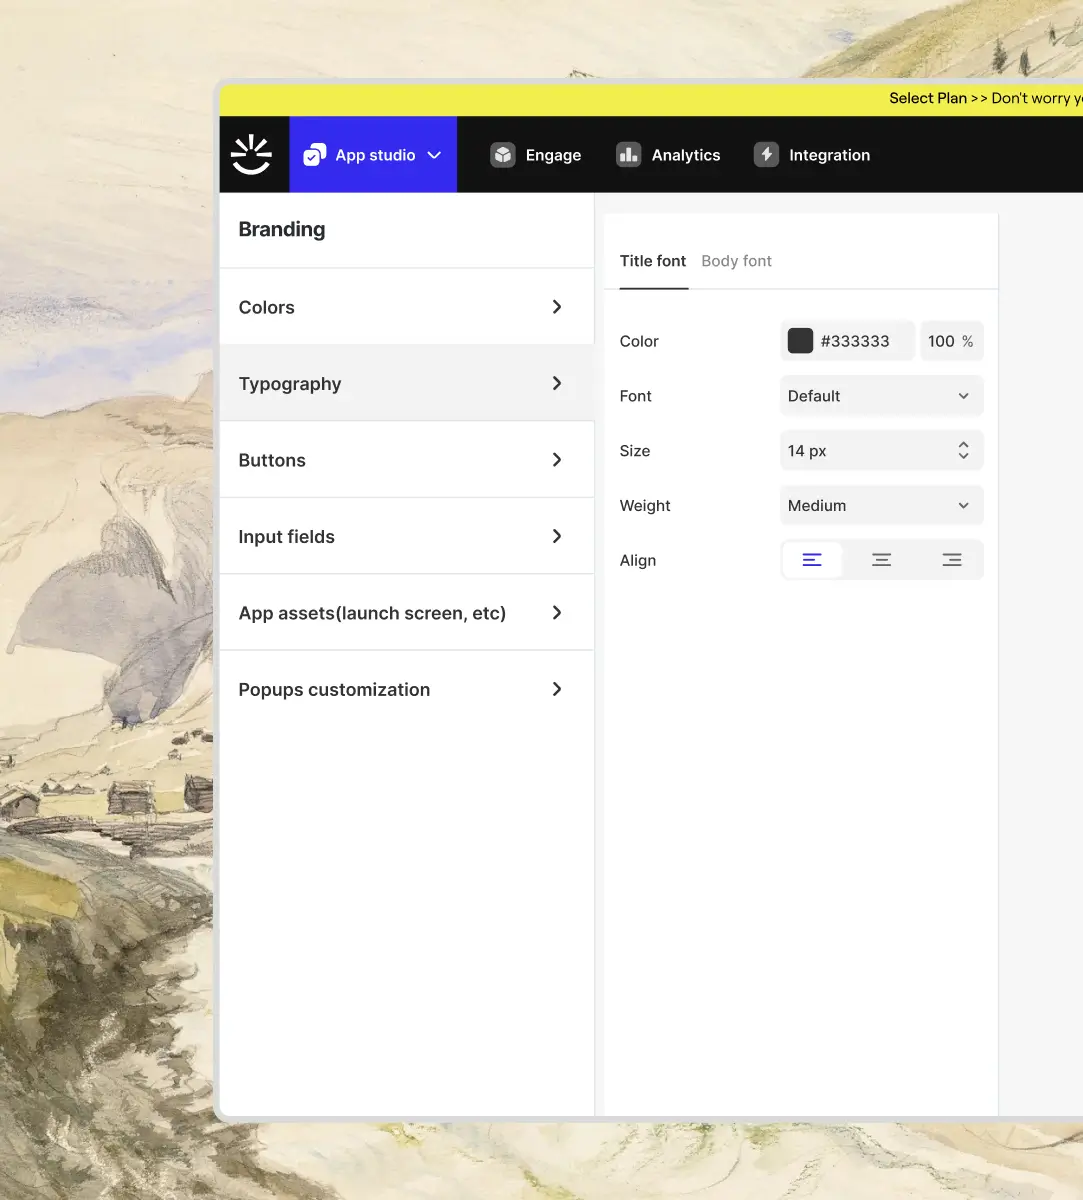This screenshot has width=1083, height=1200.
Task: Switch to the Title font tab
Action: pos(653,261)
